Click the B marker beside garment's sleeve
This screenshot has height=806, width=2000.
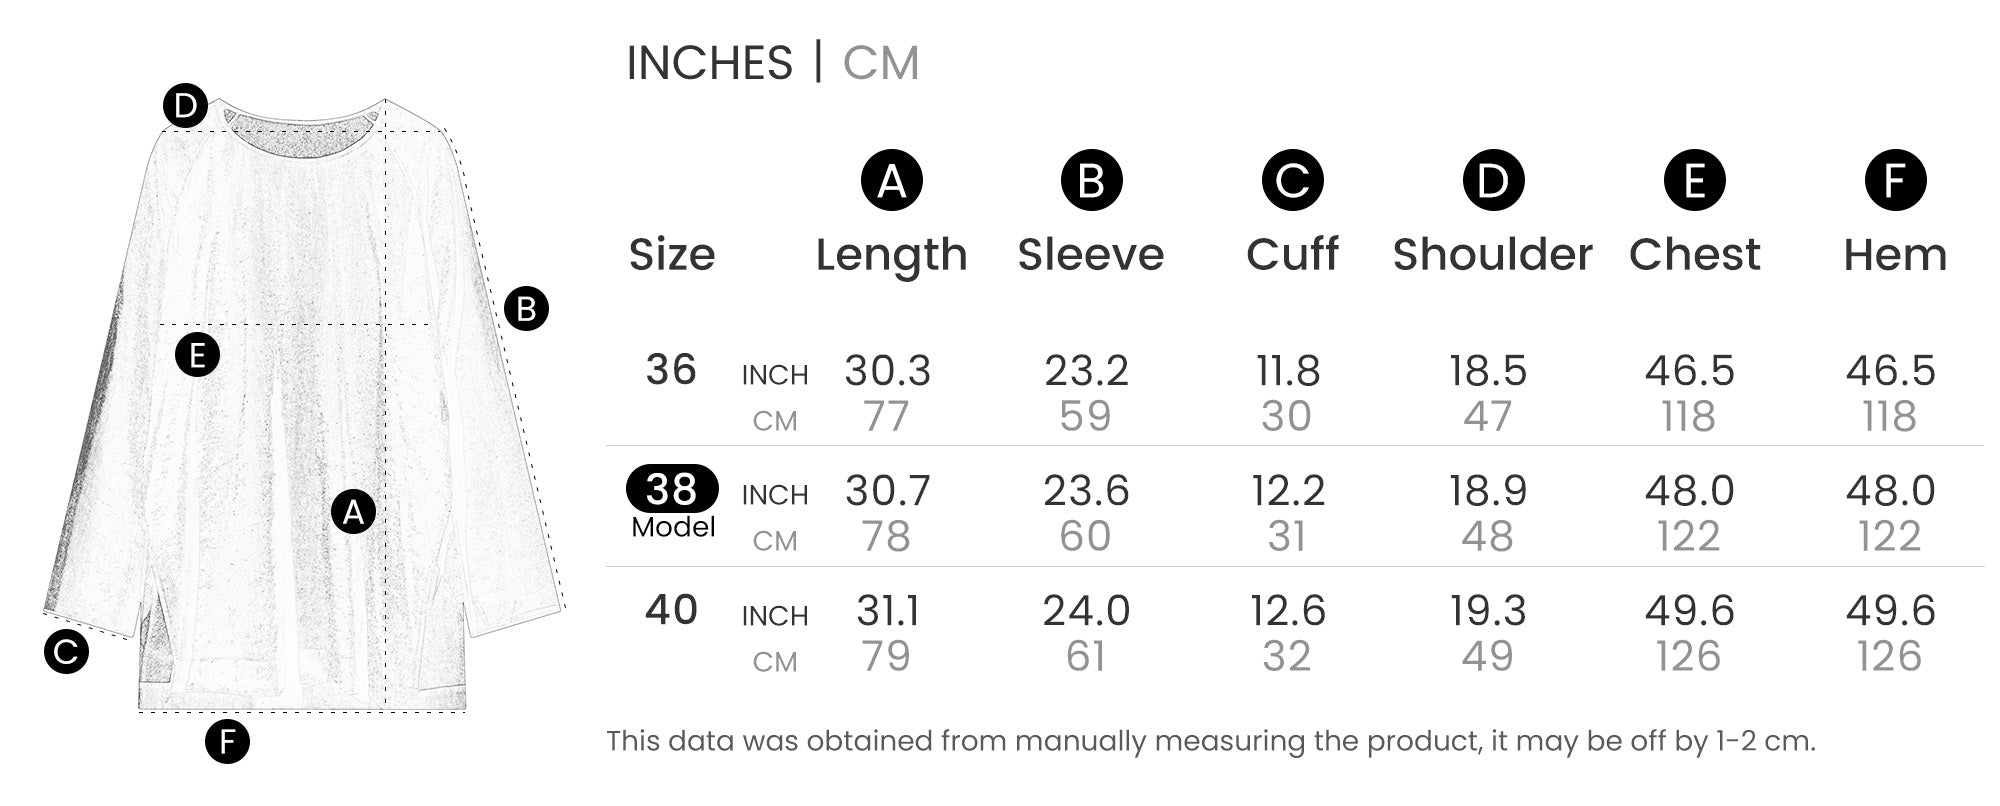click(526, 309)
